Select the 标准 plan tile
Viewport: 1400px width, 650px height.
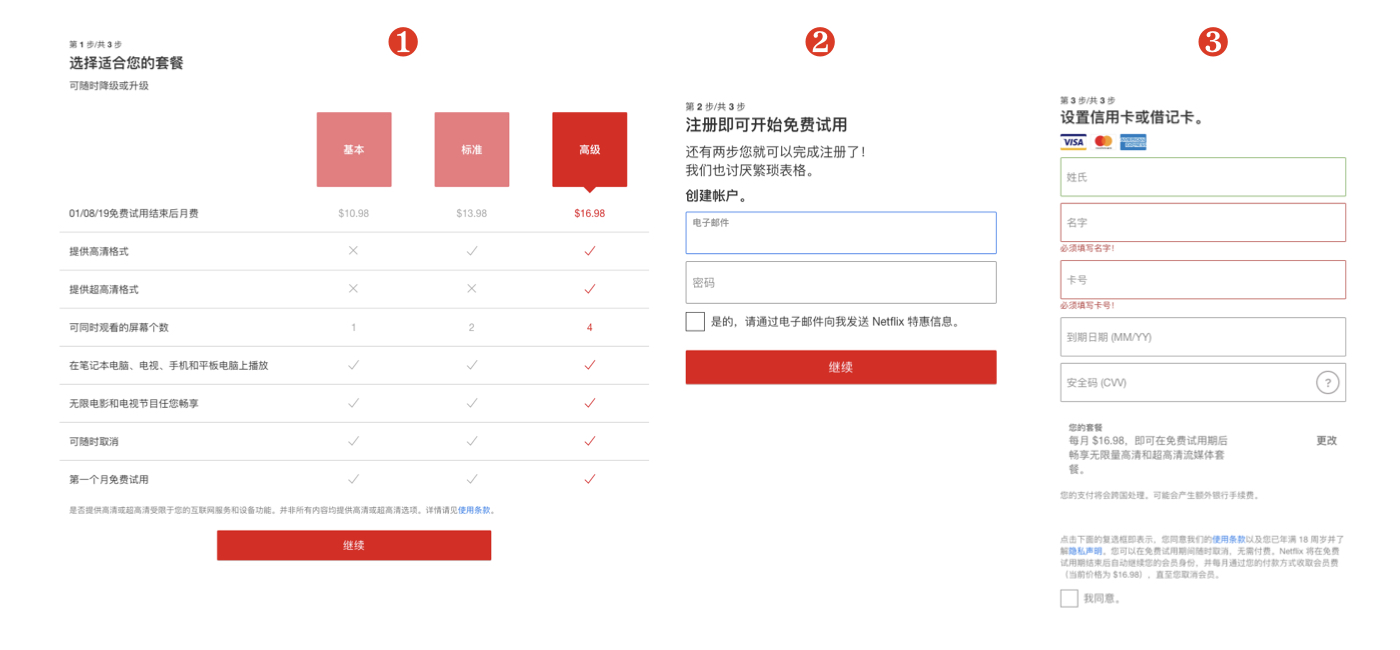[472, 149]
